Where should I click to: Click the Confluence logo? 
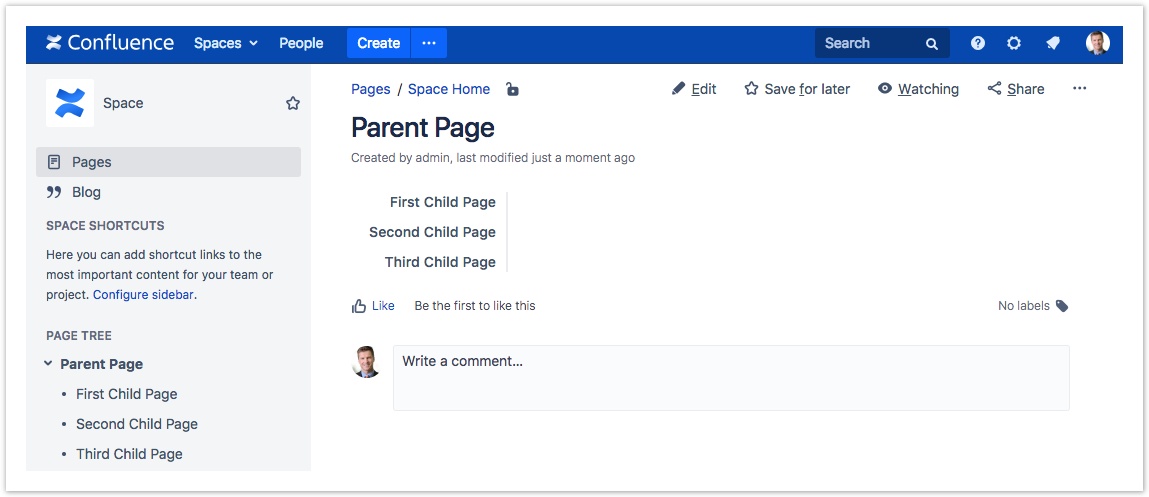tap(110, 43)
